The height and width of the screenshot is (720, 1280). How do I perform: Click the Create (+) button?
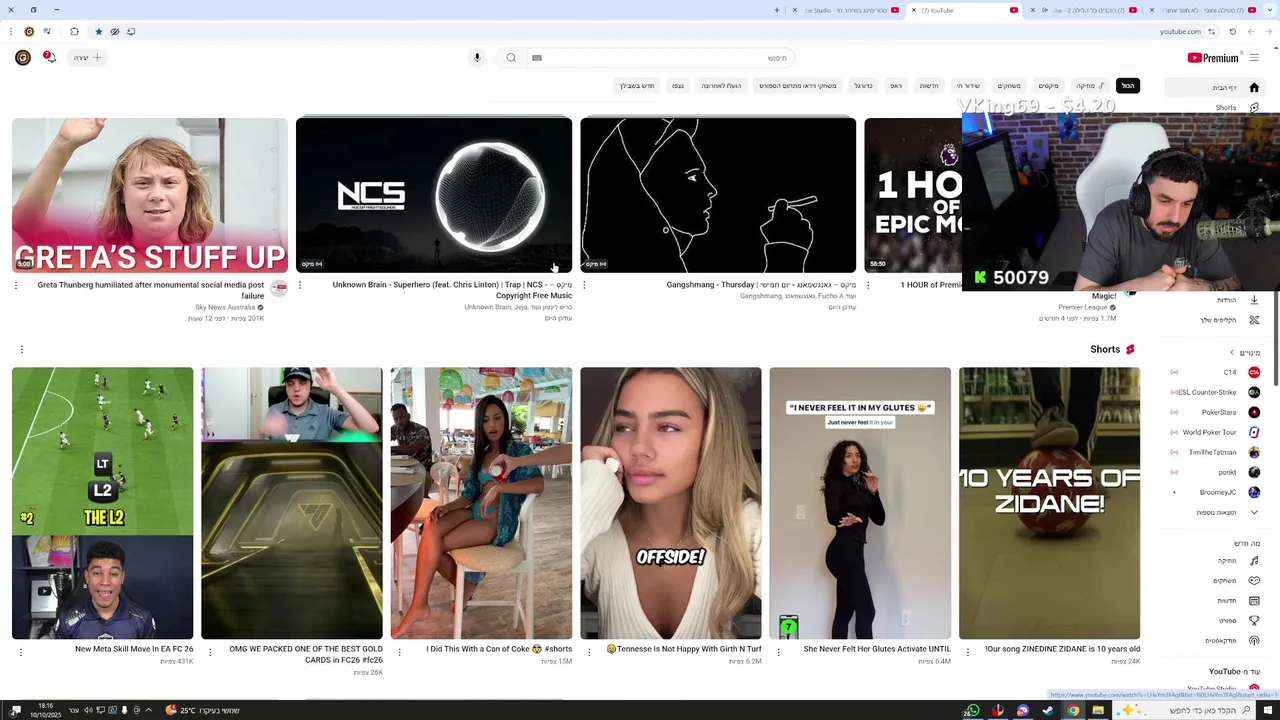click(x=88, y=58)
